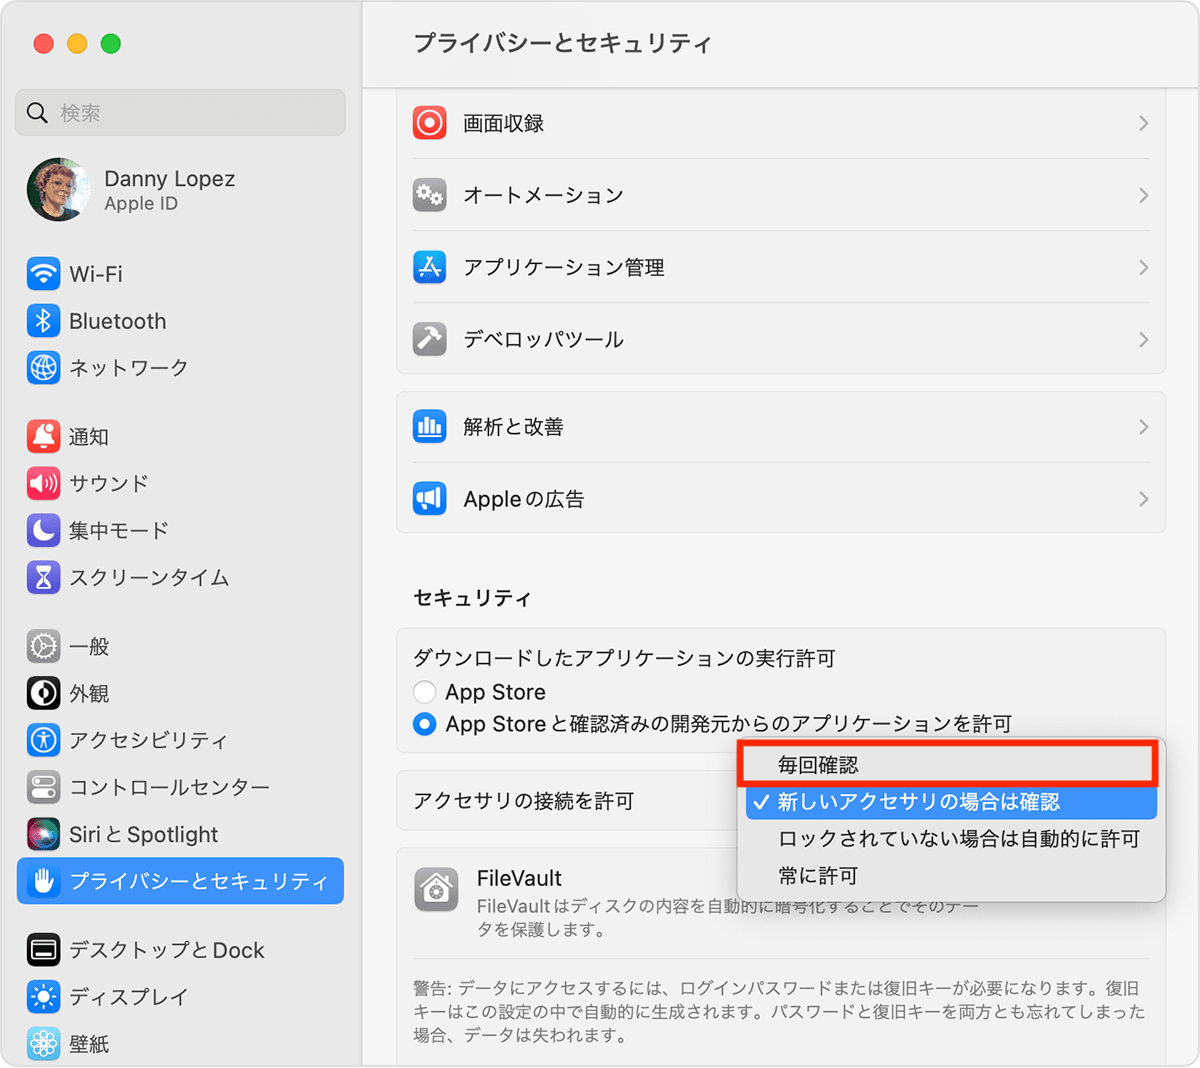Click the Appleの広告 megaphone icon
The image size is (1200, 1068).
pos(430,498)
